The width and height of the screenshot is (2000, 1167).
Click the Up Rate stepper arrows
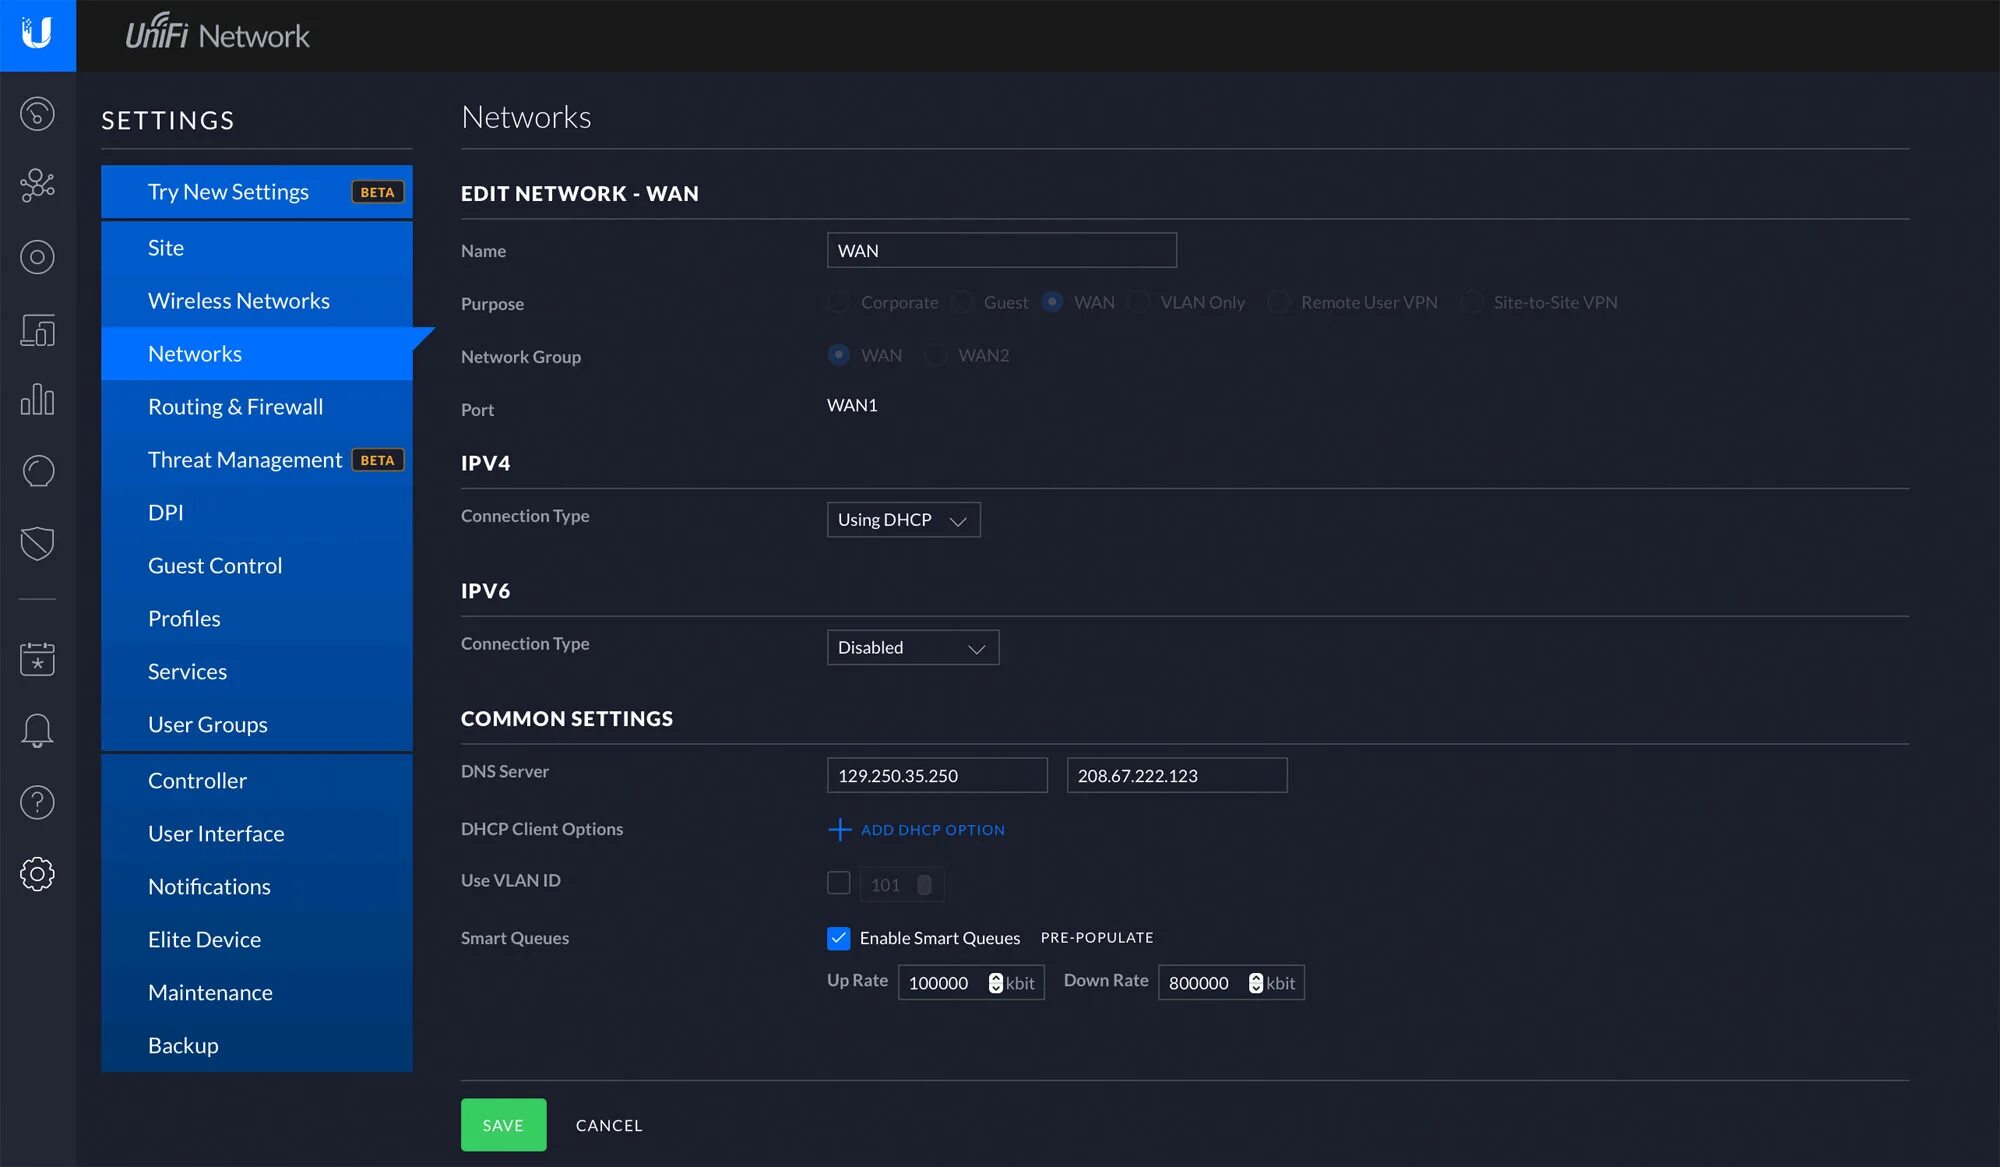995,983
